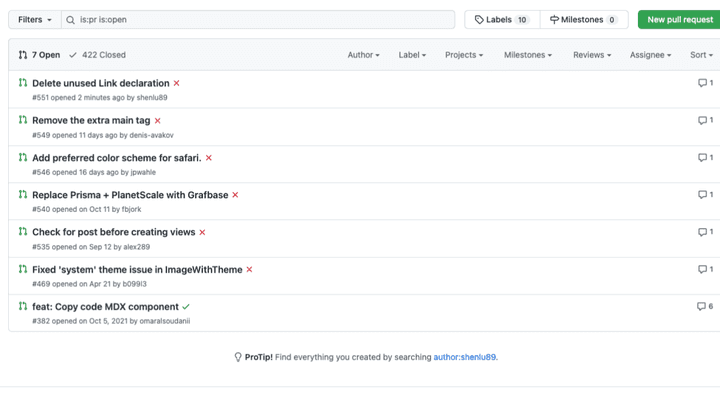
Task: Open comments icon for Remove the extra main tag
Action: tap(705, 121)
